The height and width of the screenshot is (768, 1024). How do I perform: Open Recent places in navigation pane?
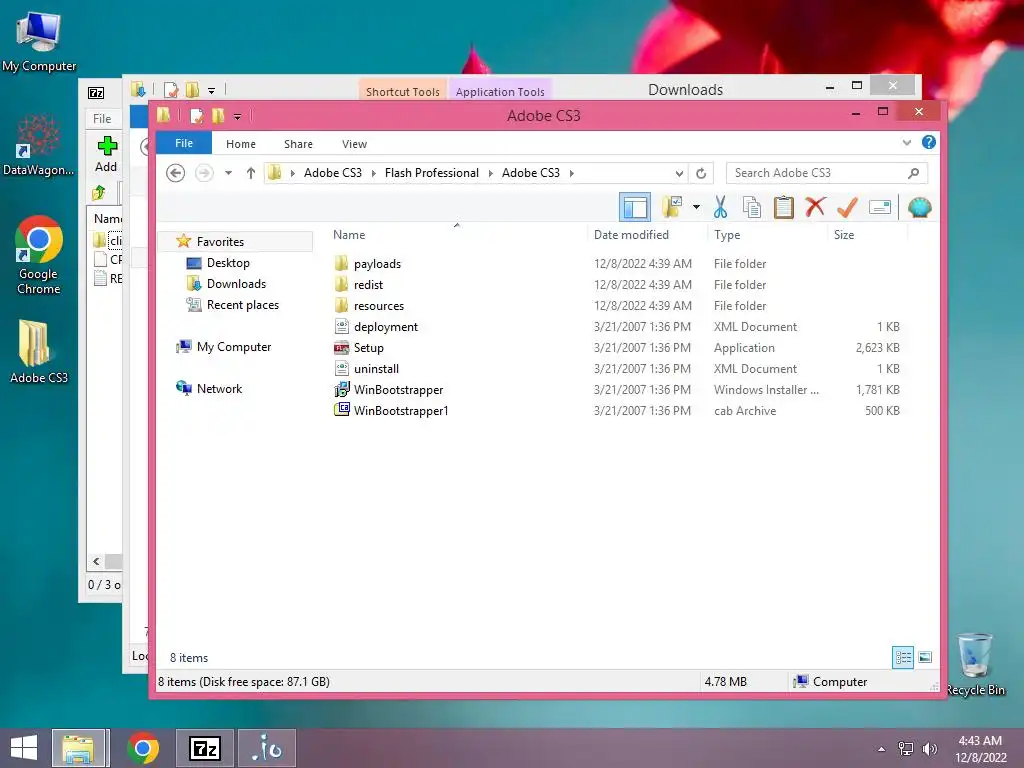pyautogui.click(x=242, y=305)
